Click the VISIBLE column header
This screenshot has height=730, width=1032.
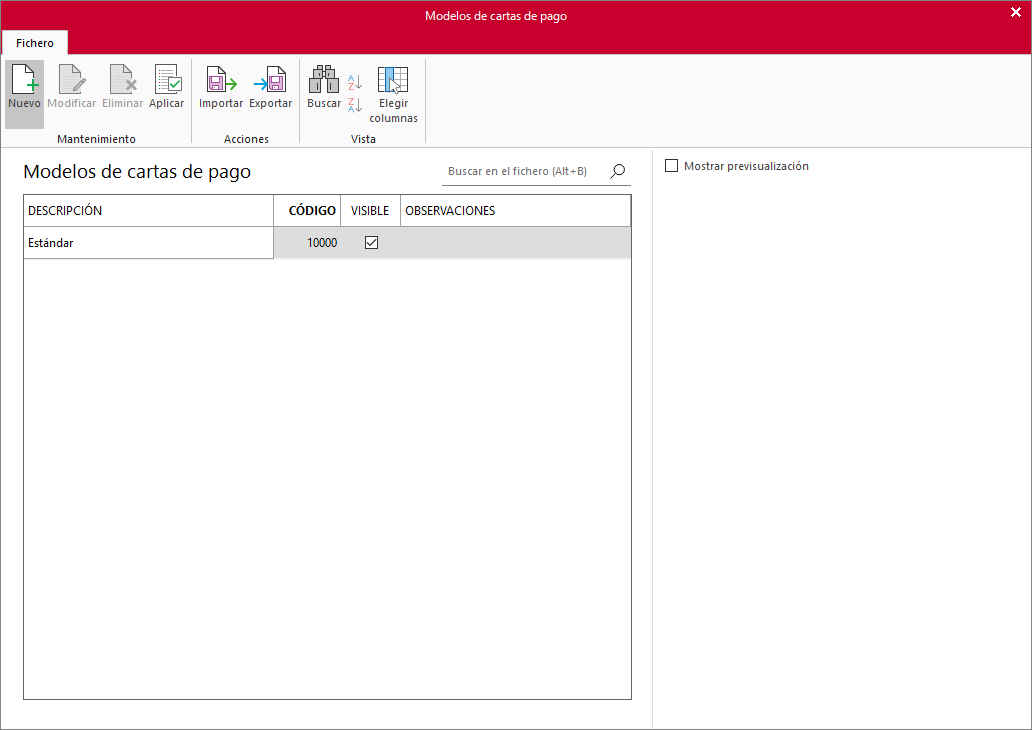pyautogui.click(x=370, y=211)
